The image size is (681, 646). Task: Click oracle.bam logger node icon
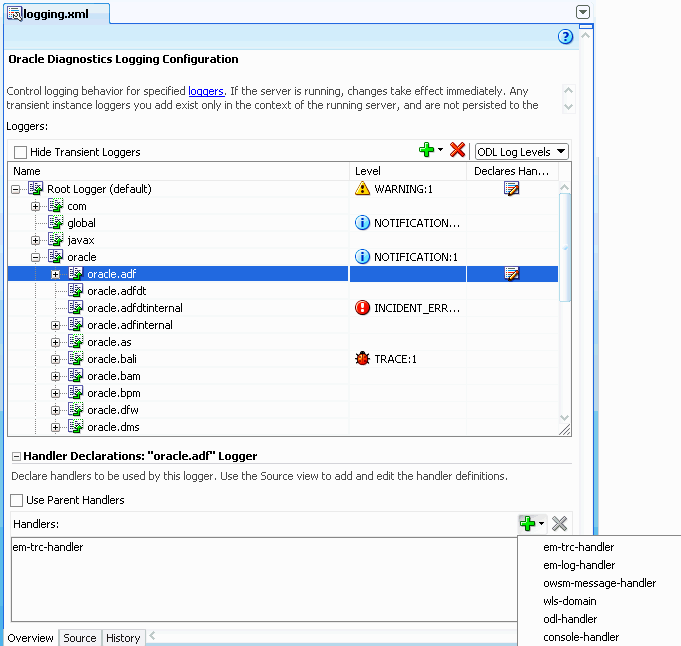point(76,376)
